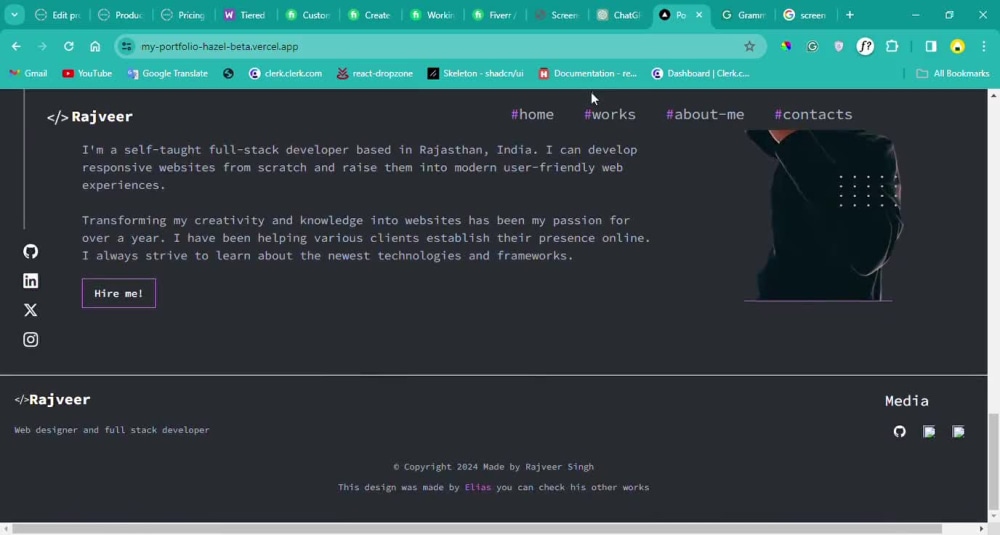The height and width of the screenshot is (535, 1000).
Task: Click the horizontal scrollbar at page bottom
Action: tap(477, 529)
